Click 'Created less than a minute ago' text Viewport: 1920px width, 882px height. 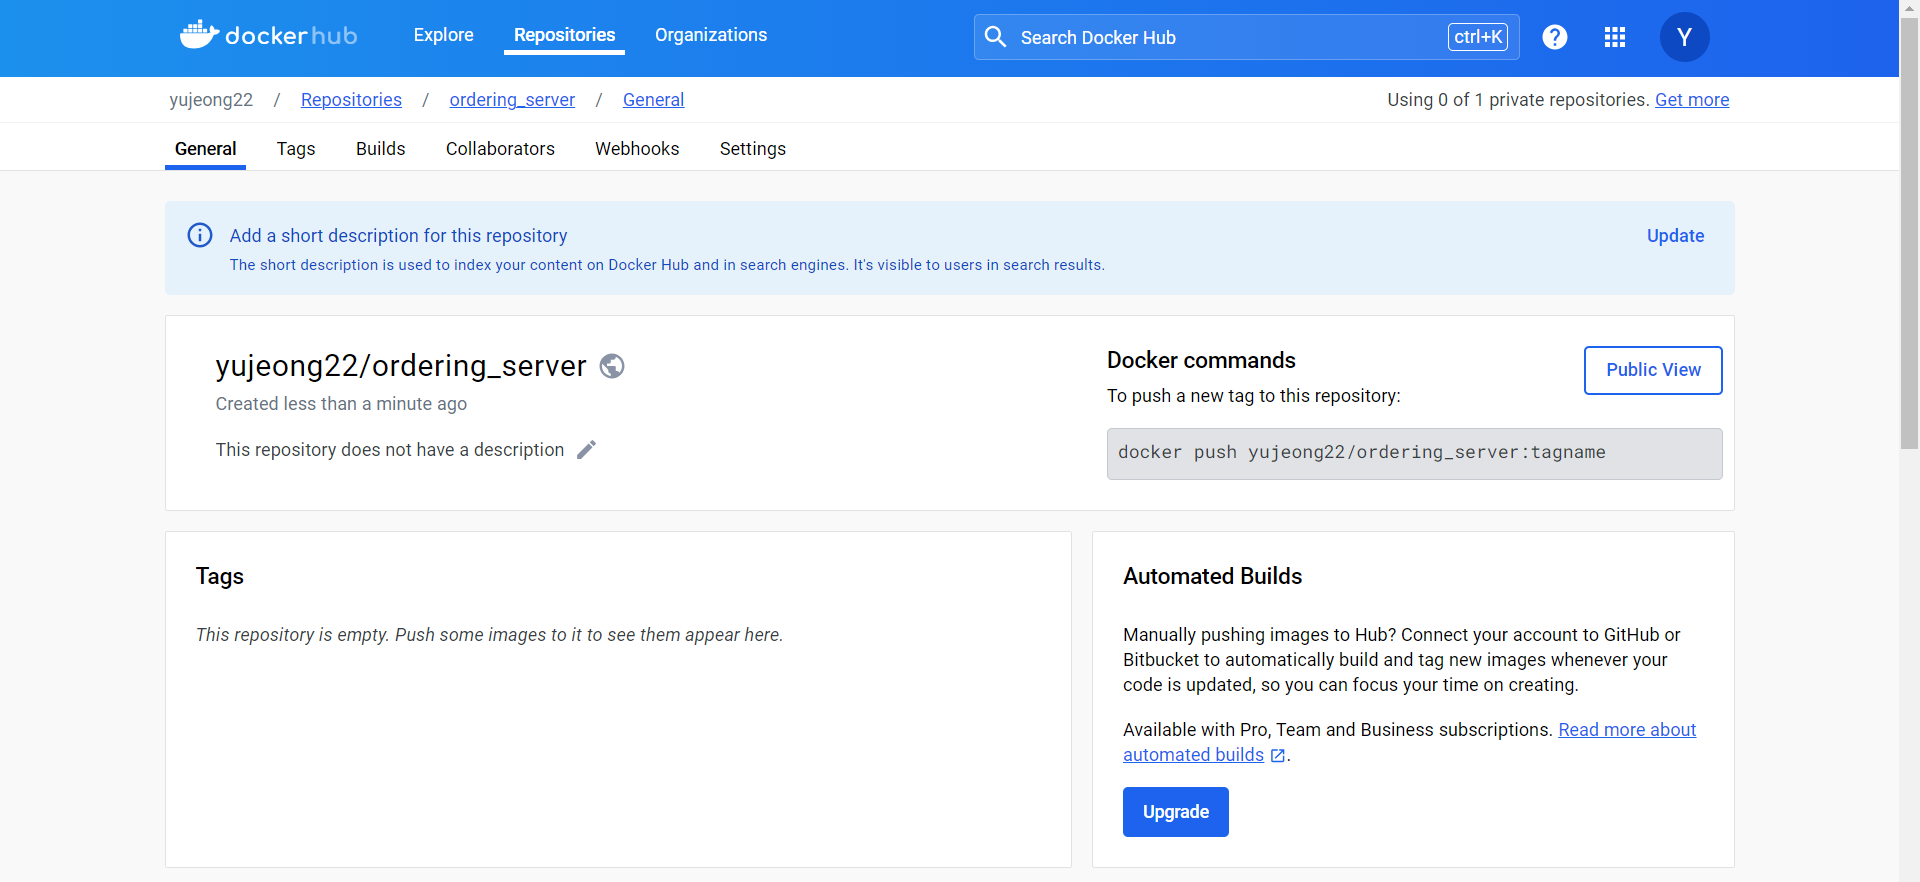tap(341, 404)
